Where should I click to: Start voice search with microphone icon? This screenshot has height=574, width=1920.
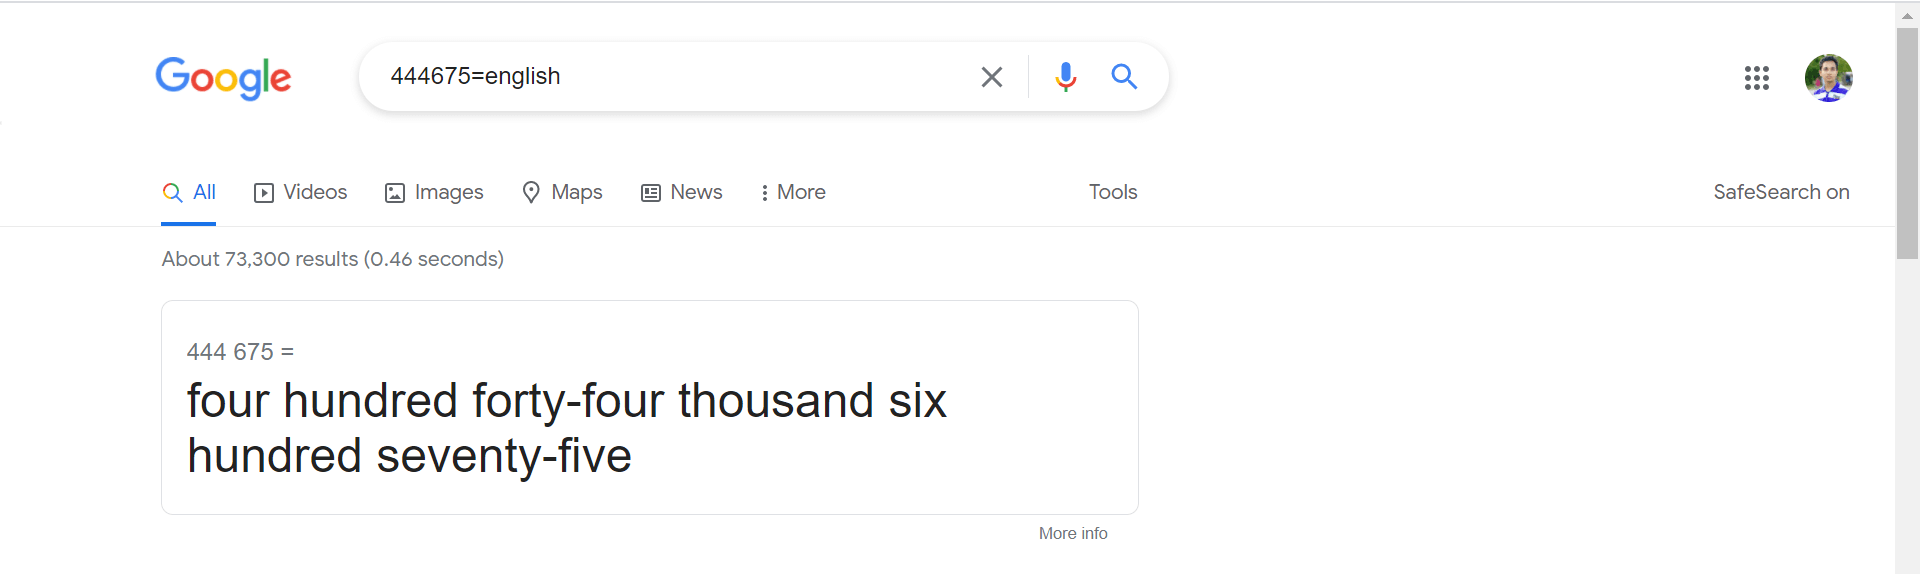(x=1066, y=77)
